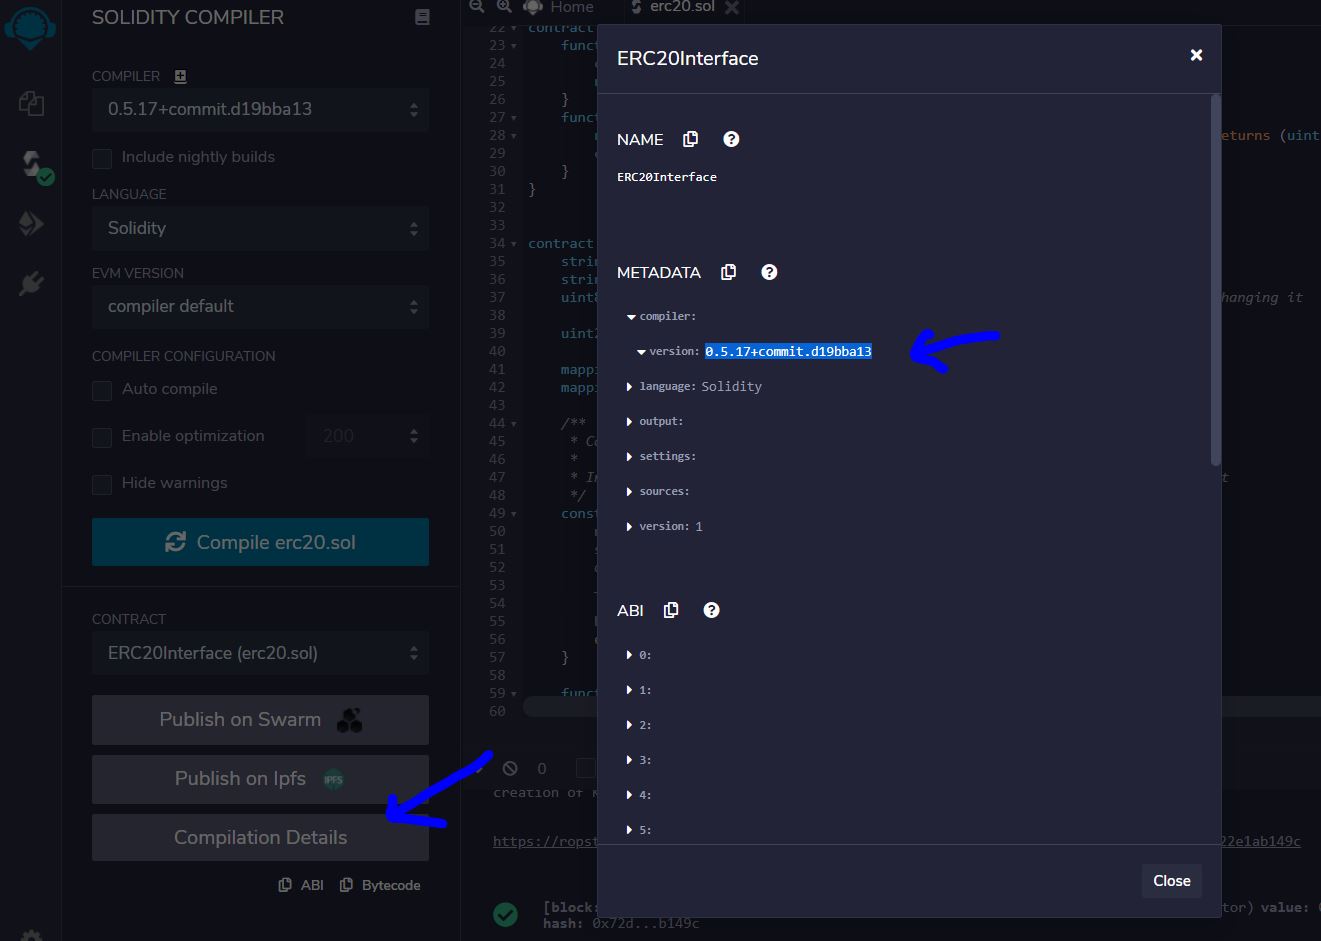Image resolution: width=1321 pixels, height=941 pixels.
Task: Open the Language dropdown showing Solidity
Action: tap(260, 228)
